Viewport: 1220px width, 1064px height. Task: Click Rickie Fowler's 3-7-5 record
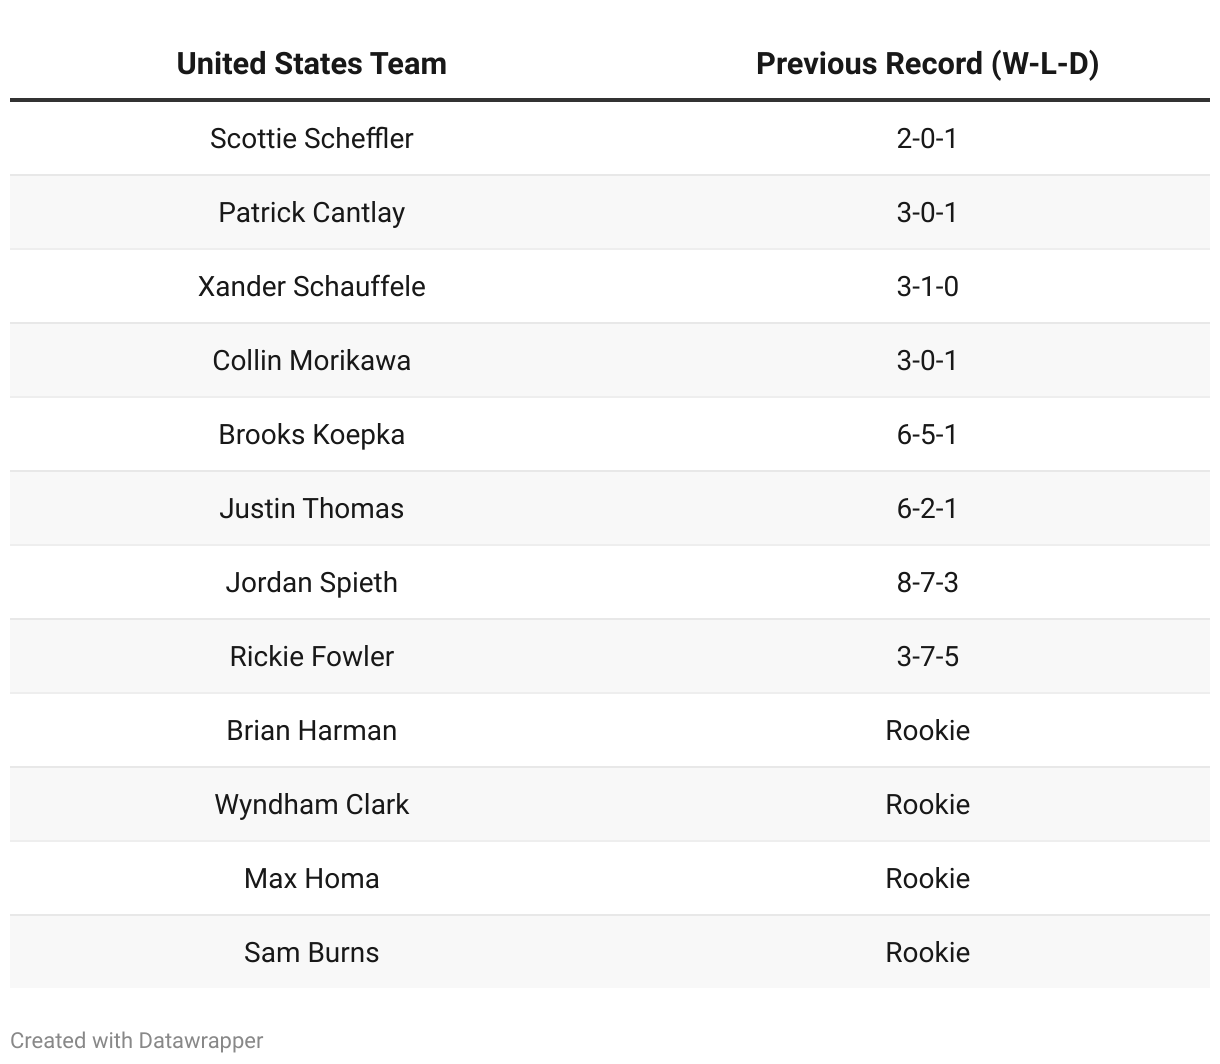[x=927, y=656]
